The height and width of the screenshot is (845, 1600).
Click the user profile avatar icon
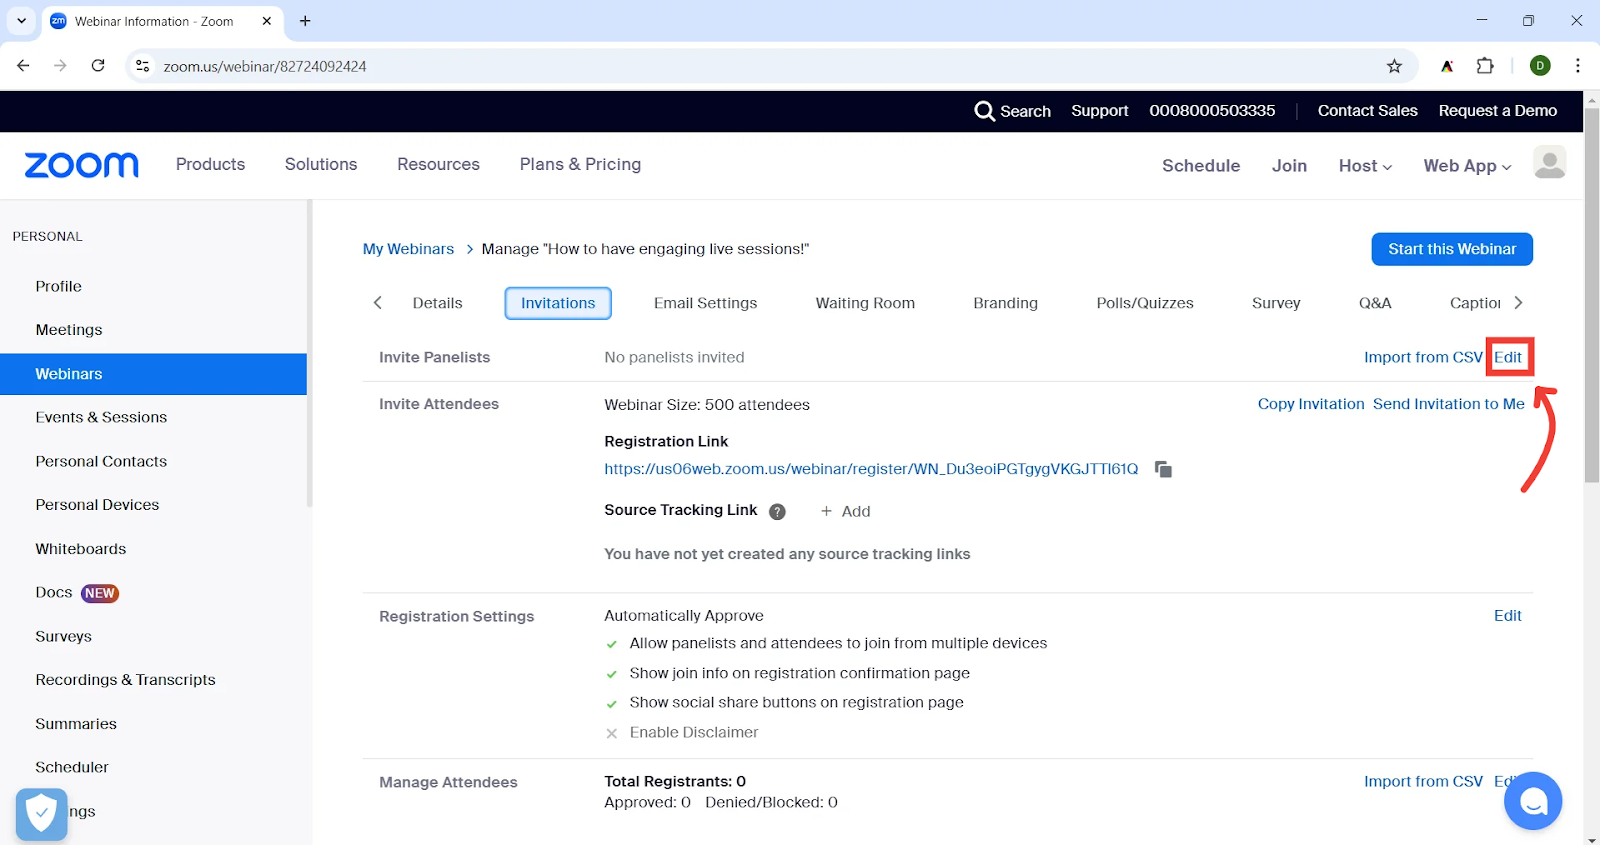point(1549,163)
